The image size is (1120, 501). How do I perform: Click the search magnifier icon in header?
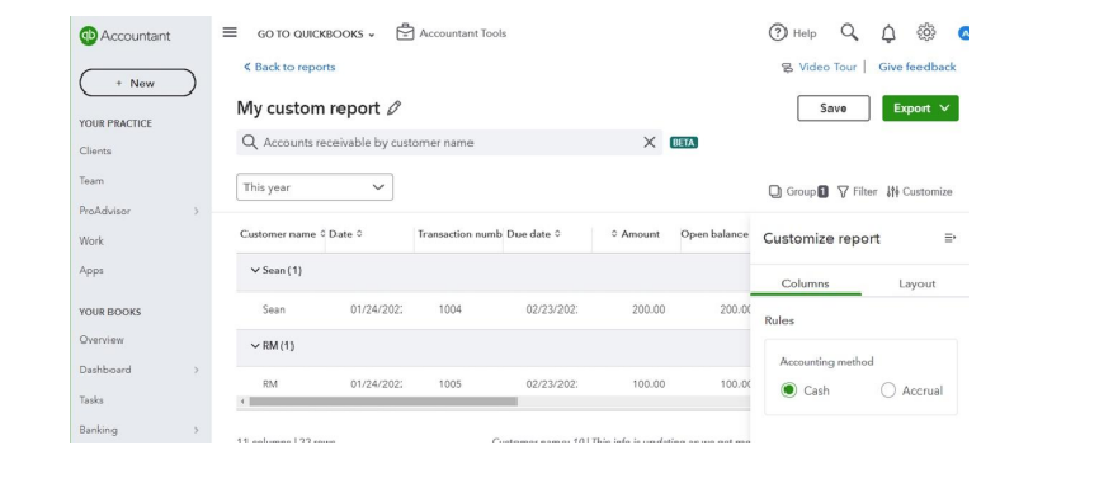[849, 33]
